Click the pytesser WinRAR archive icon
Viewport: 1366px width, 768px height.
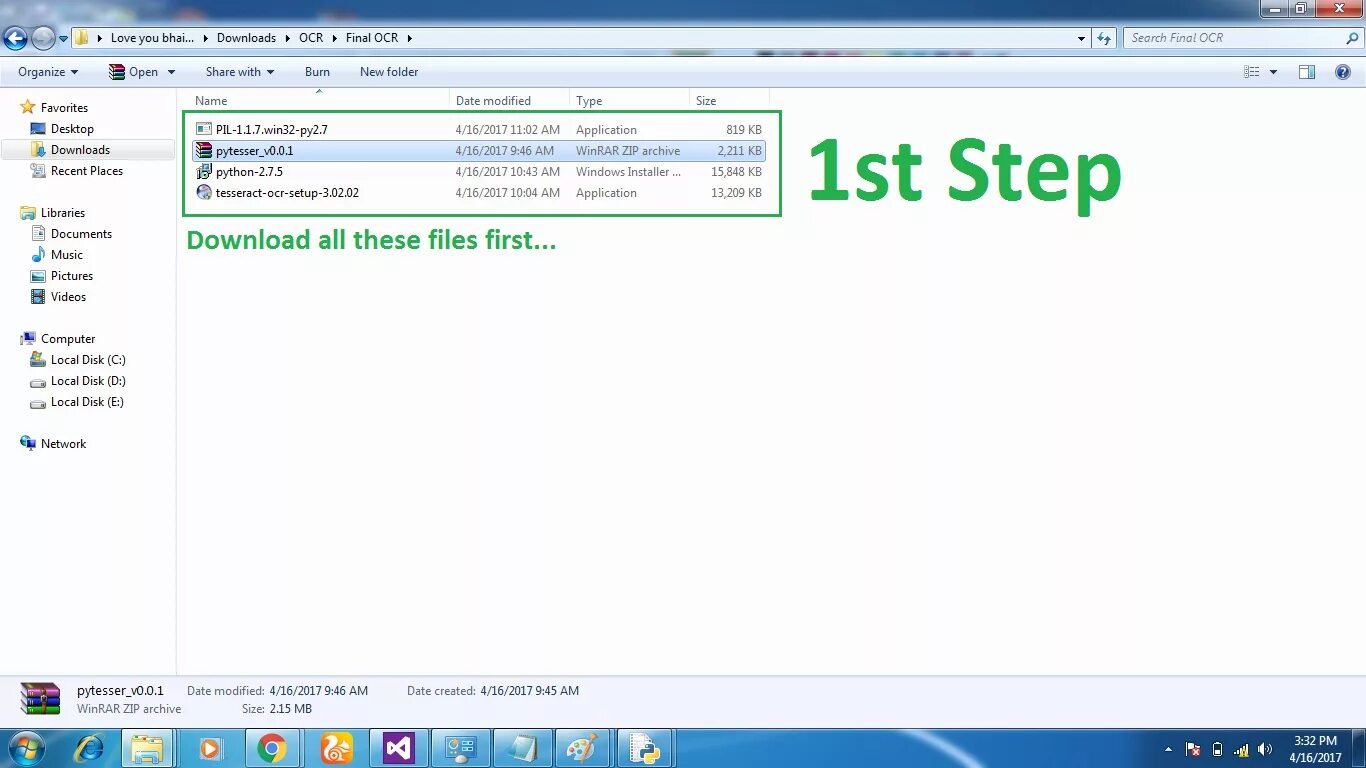click(x=204, y=151)
